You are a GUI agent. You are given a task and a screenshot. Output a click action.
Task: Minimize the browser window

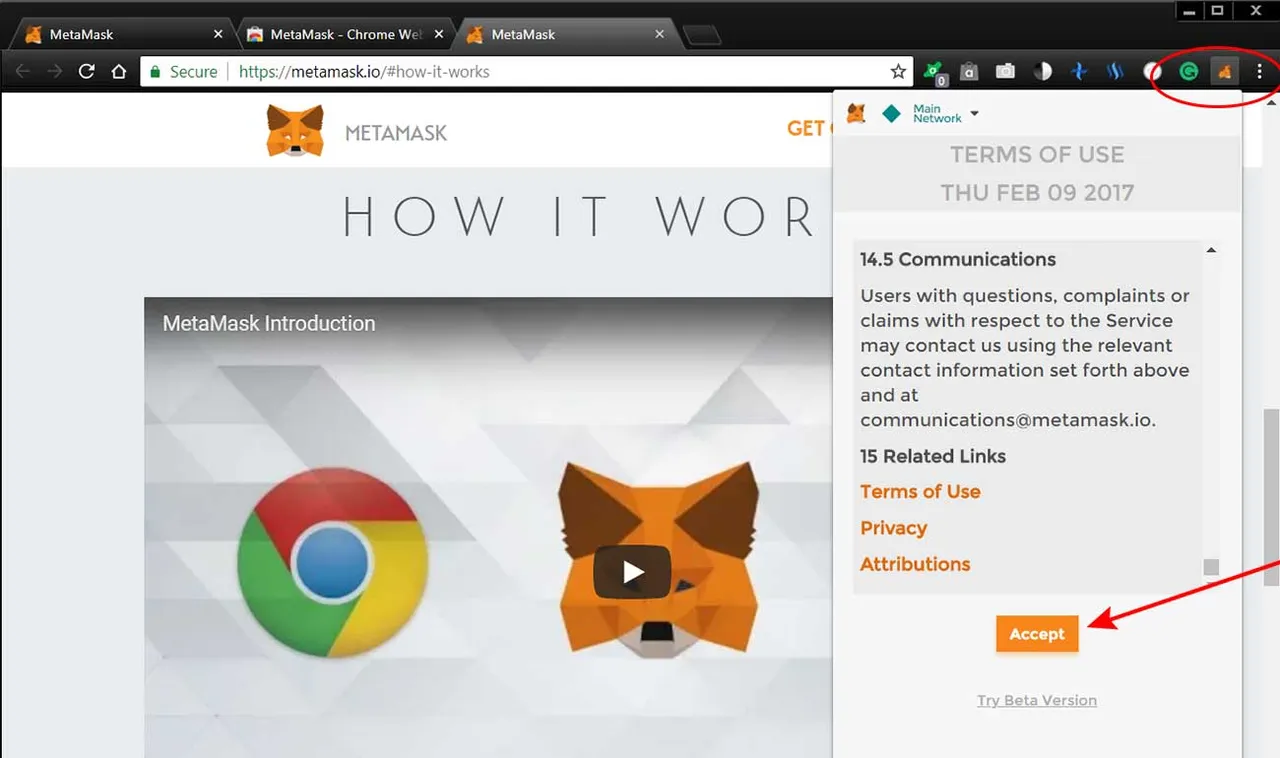point(1189,11)
